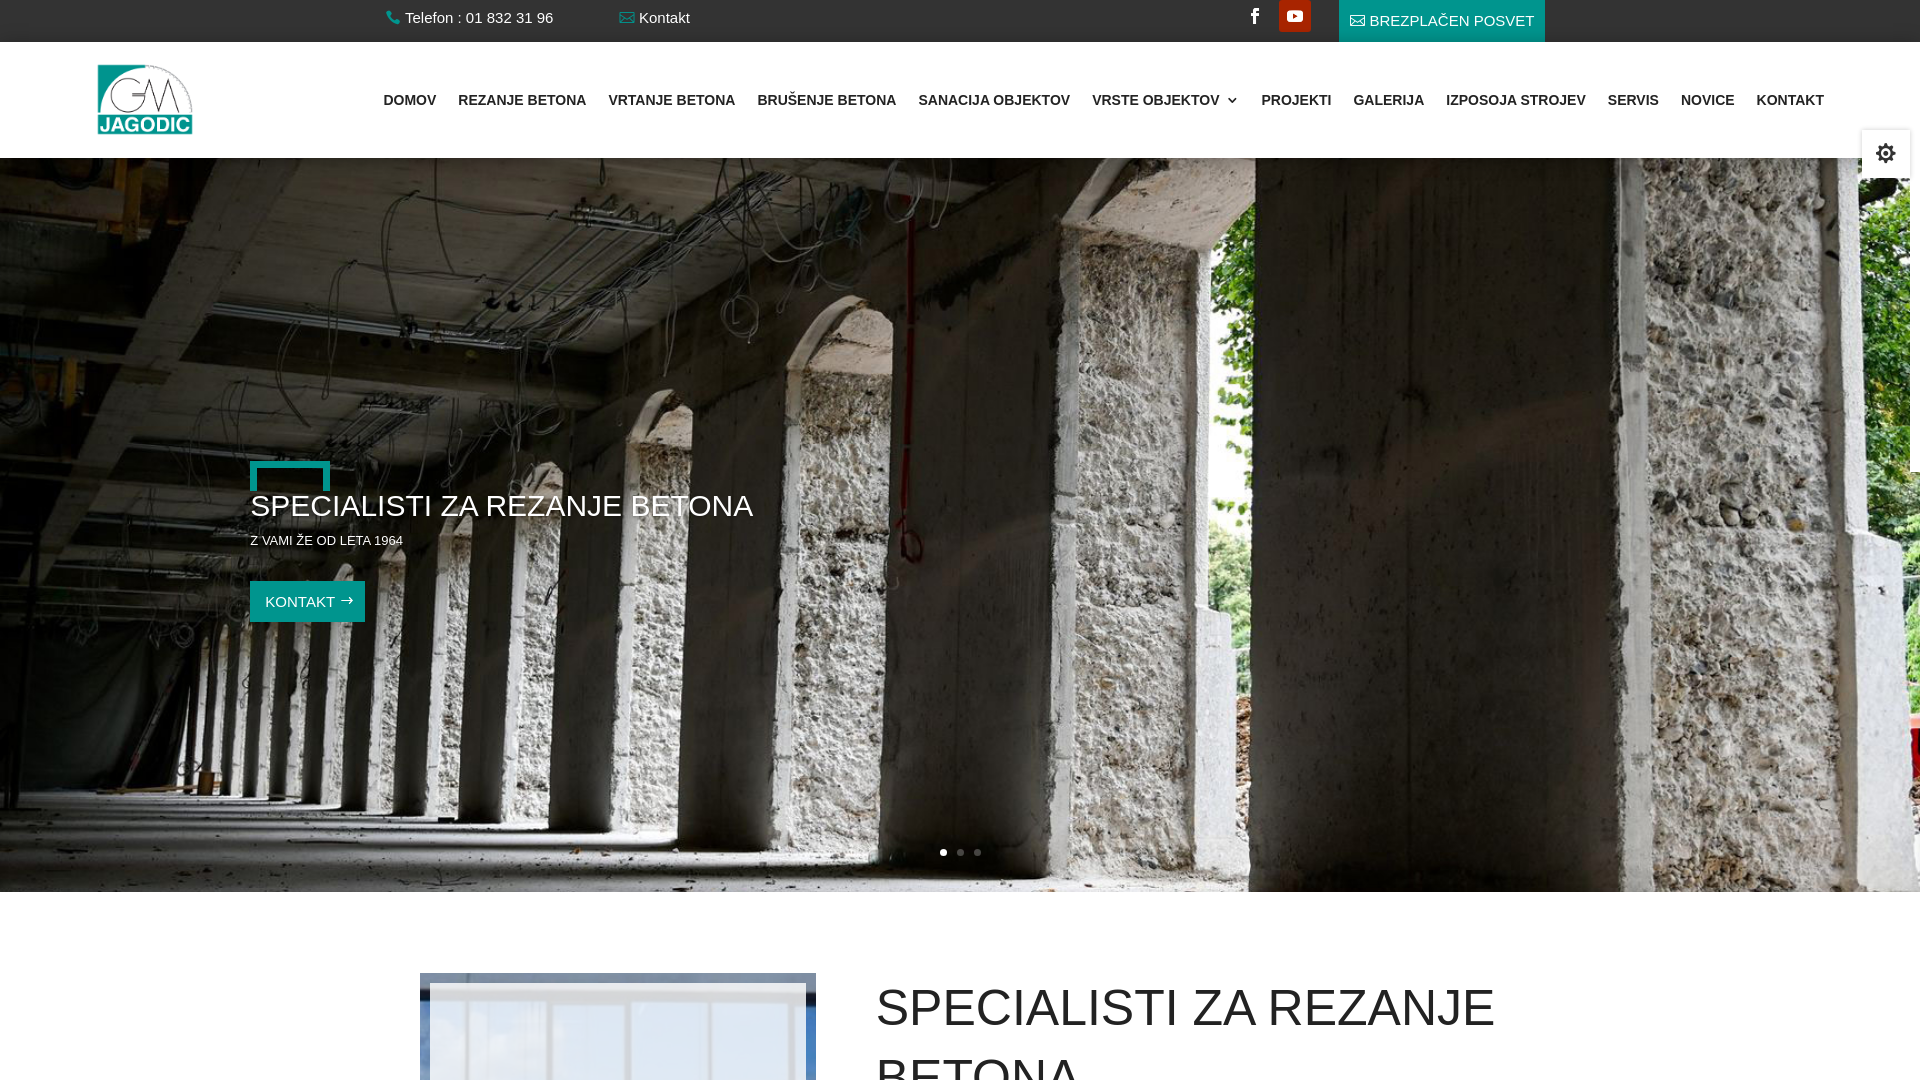
Task: Open PROJEKTI menu item
Action: (x=1296, y=100)
